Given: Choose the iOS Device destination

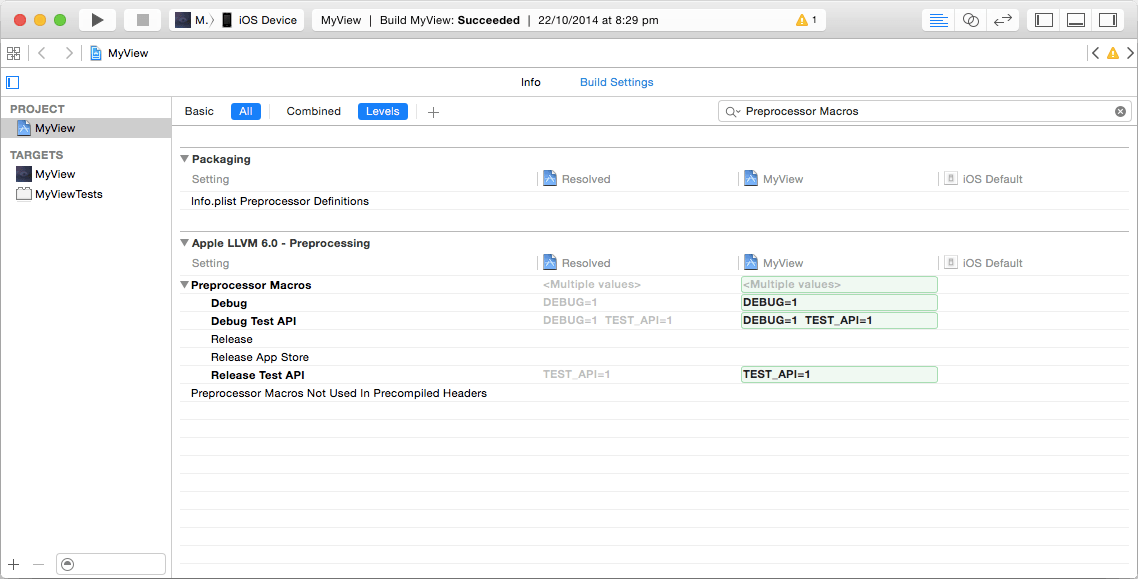Looking at the screenshot, I should [x=260, y=20].
